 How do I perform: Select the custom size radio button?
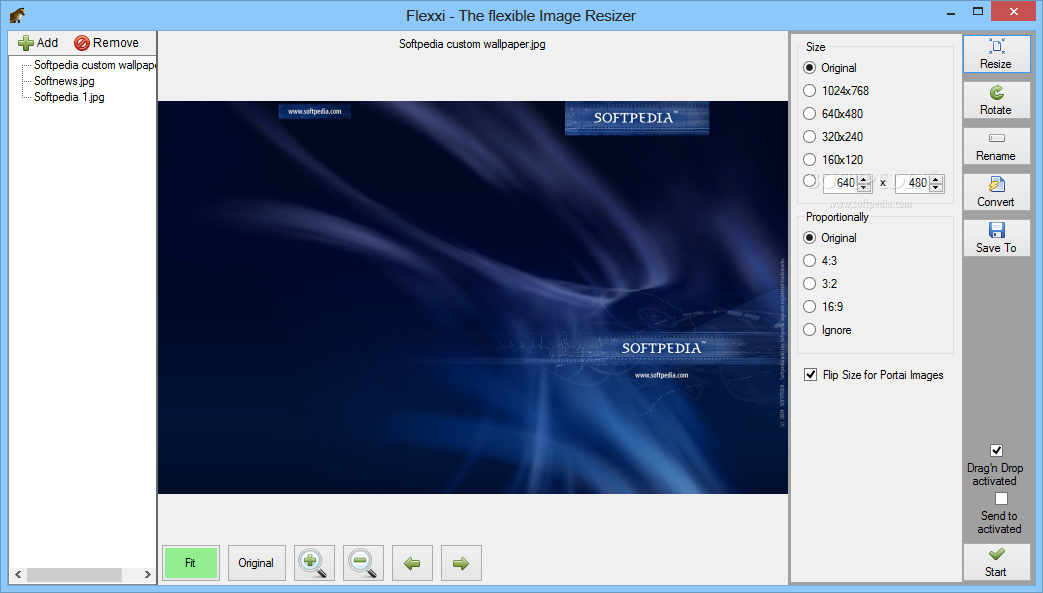pos(810,181)
